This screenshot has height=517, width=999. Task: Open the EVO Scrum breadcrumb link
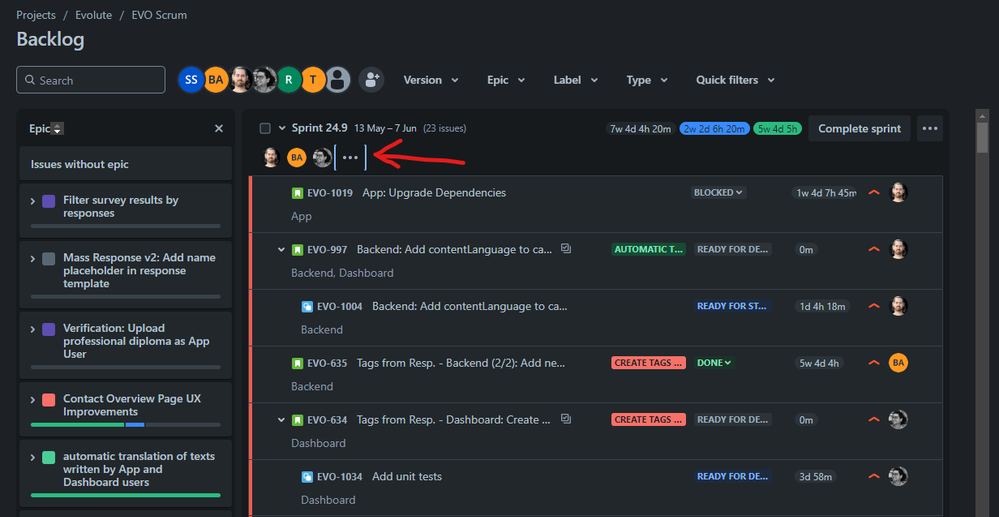tap(159, 15)
